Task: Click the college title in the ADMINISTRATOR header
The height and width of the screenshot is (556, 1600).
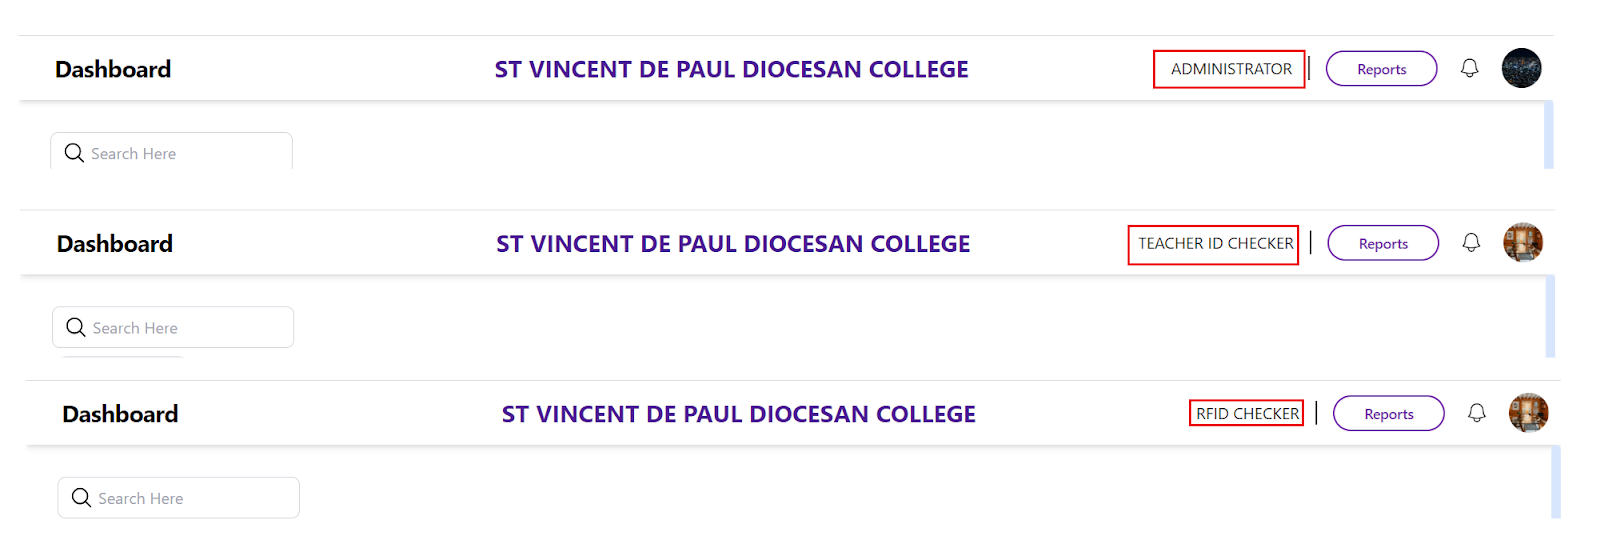Action: tap(731, 69)
